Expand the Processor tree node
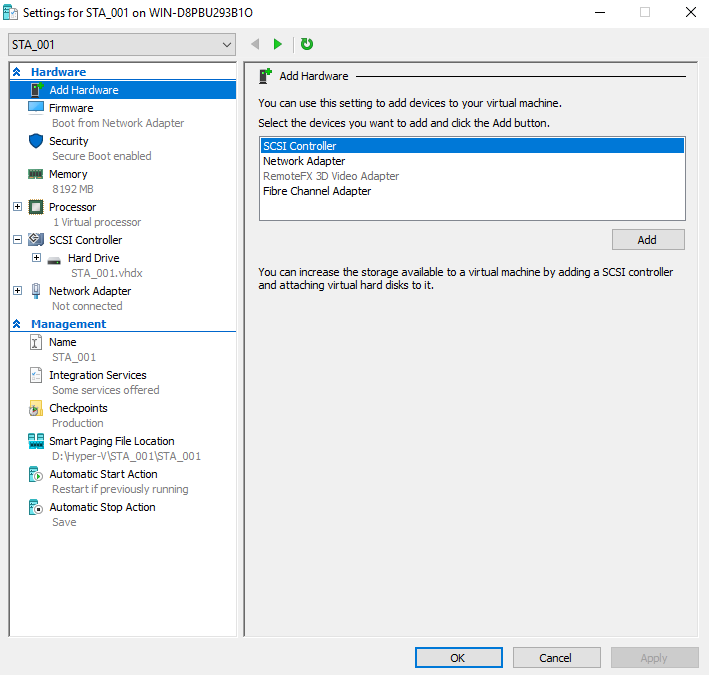 coord(17,207)
